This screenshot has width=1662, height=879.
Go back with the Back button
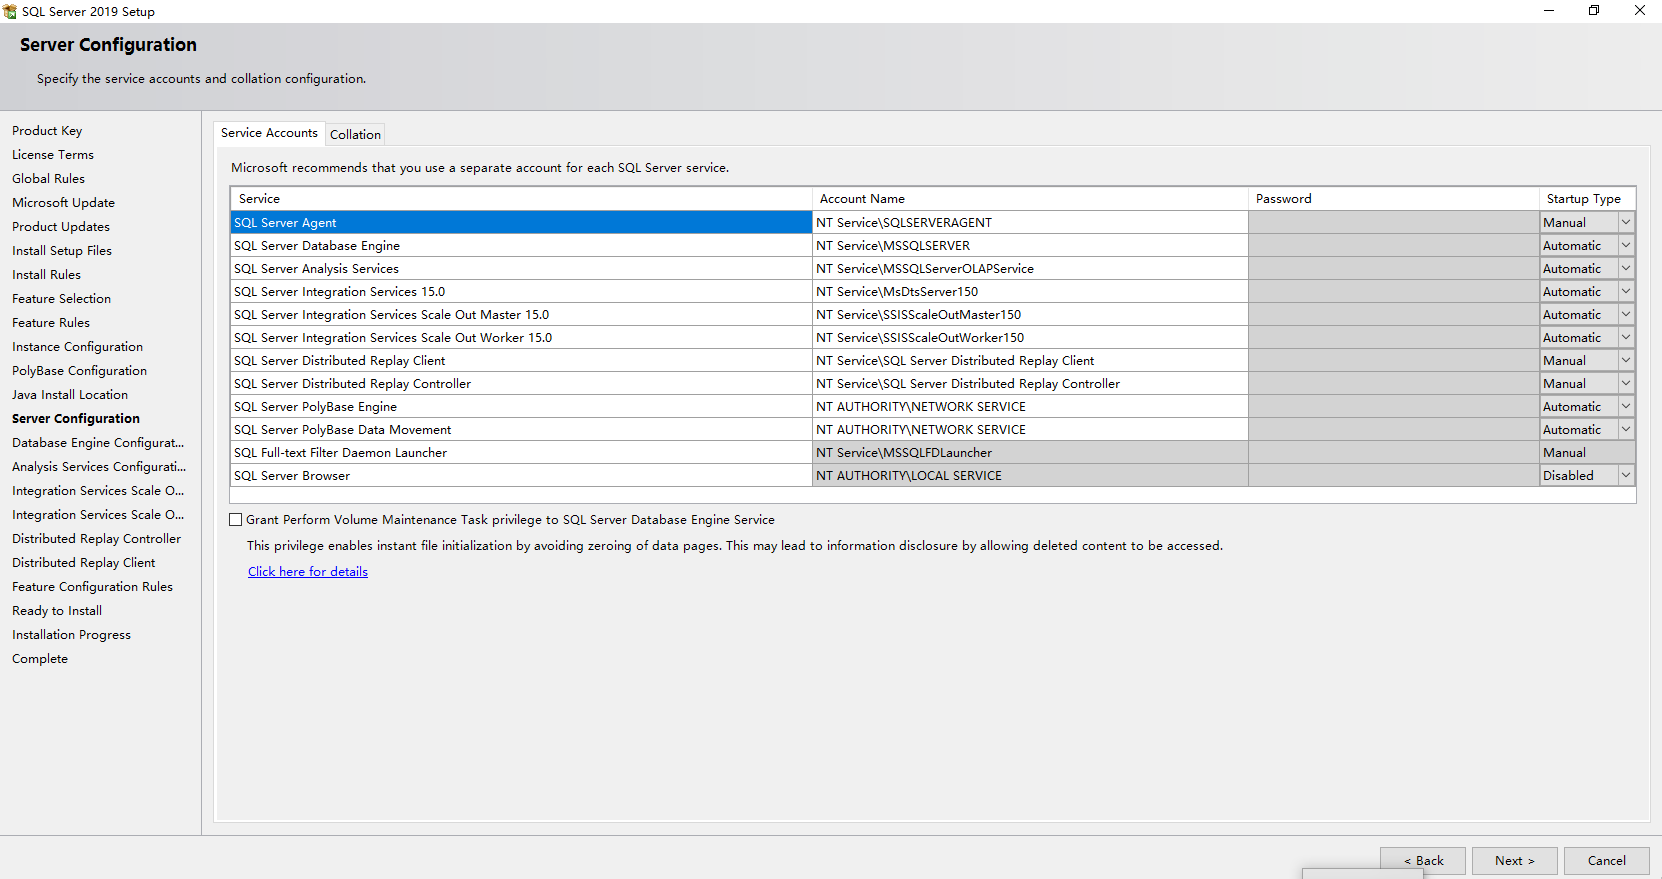1423,861
